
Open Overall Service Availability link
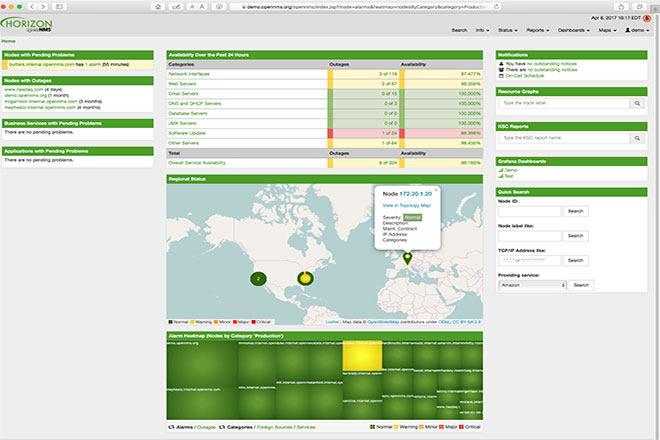pyautogui.click(x=197, y=163)
